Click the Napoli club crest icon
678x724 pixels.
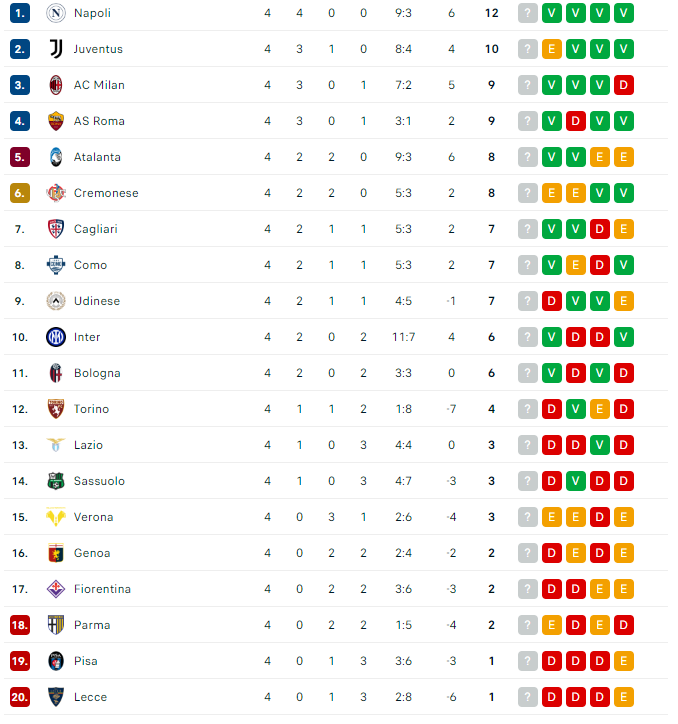point(56,13)
